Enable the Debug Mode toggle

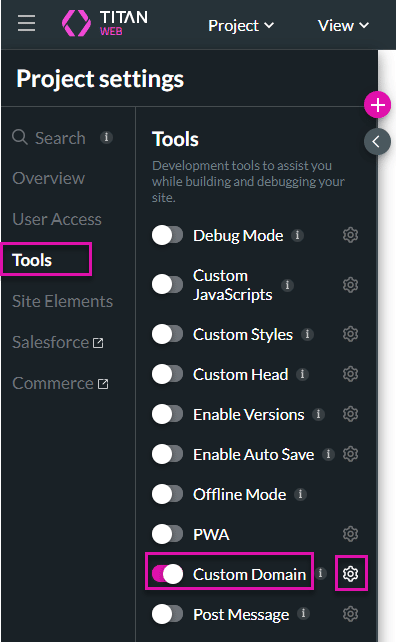tap(167, 235)
